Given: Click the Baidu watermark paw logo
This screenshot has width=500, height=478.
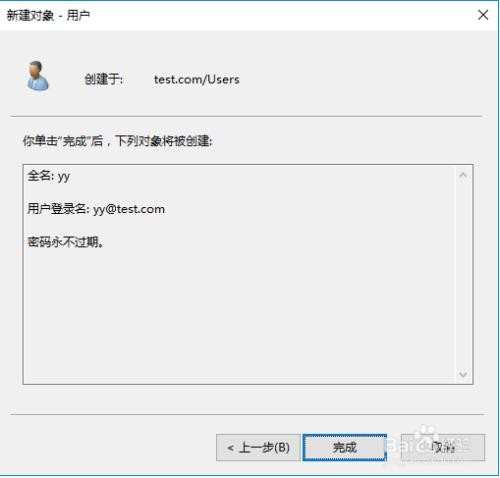Looking at the screenshot, I should 426,434.
